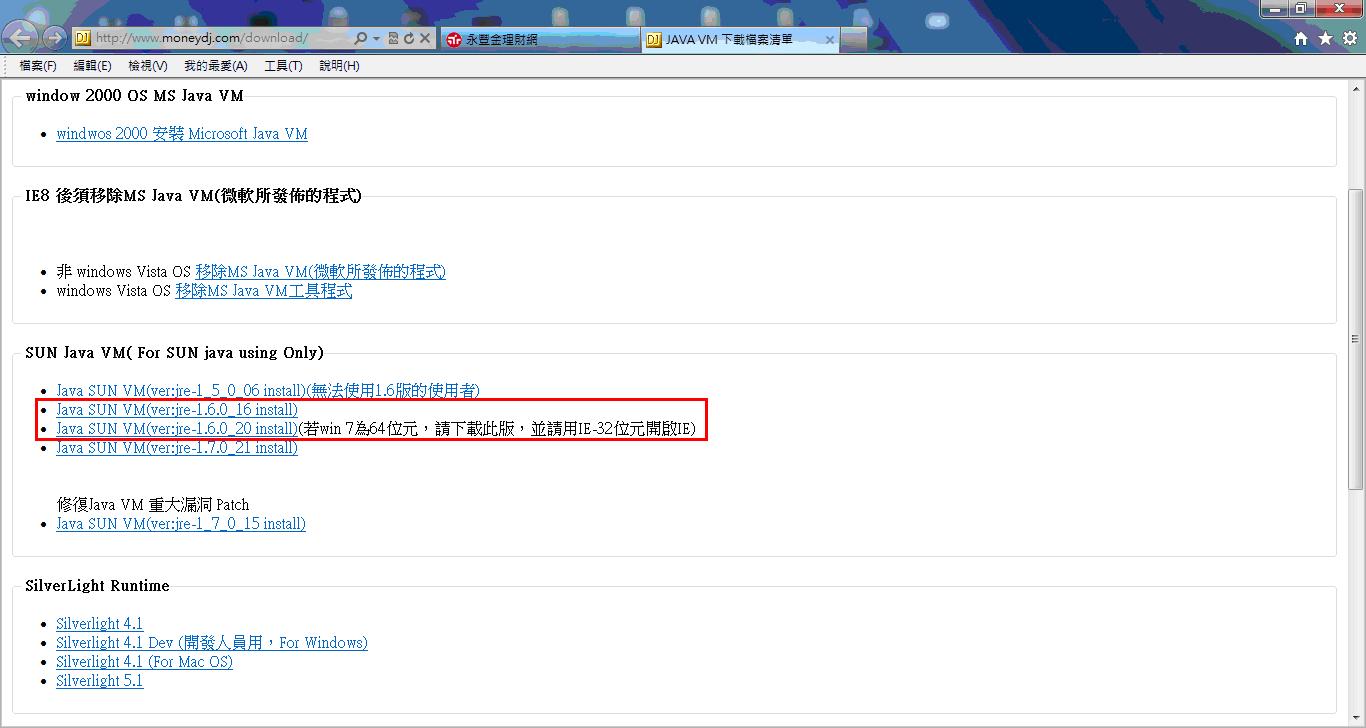The width and height of the screenshot is (1366, 728).
Task: Close the browser window
Action: point(1338,8)
